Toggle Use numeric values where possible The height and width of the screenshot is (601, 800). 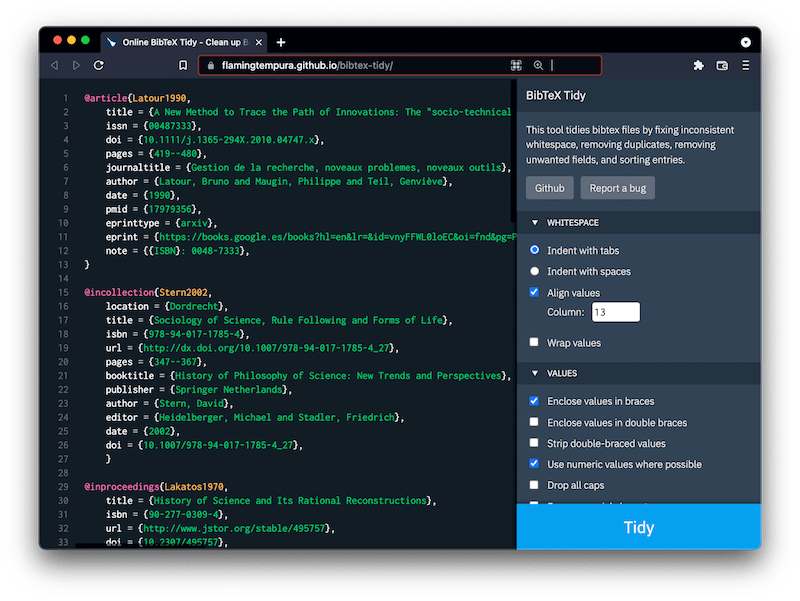[534, 464]
